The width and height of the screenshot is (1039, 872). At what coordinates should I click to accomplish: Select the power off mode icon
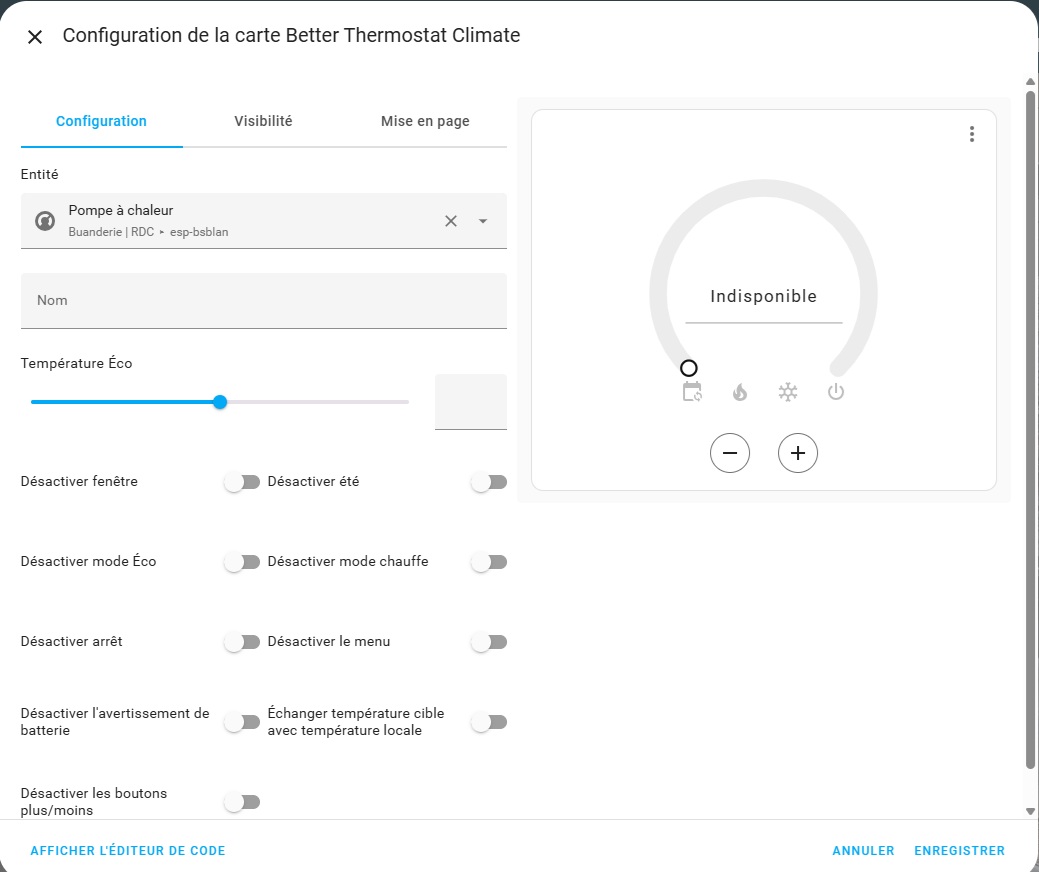(x=836, y=392)
